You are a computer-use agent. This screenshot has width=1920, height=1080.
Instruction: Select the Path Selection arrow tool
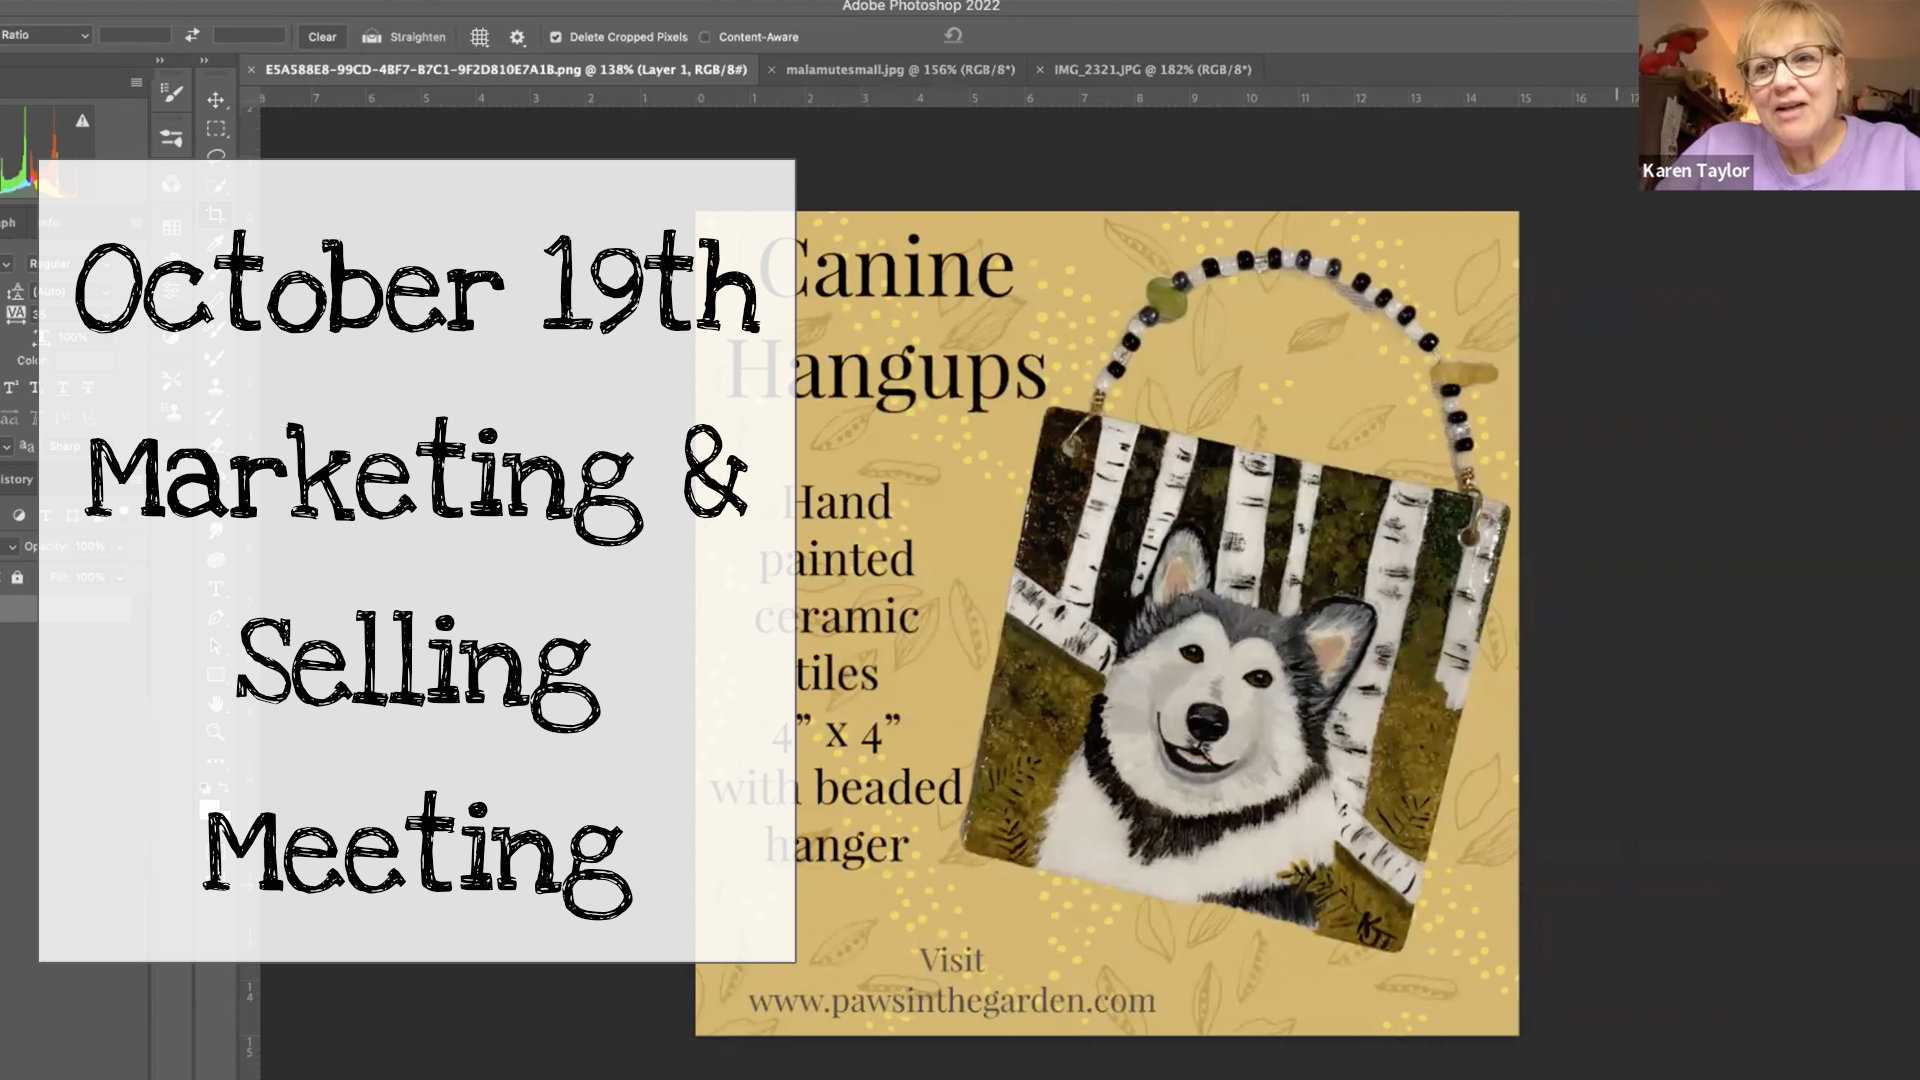215,647
